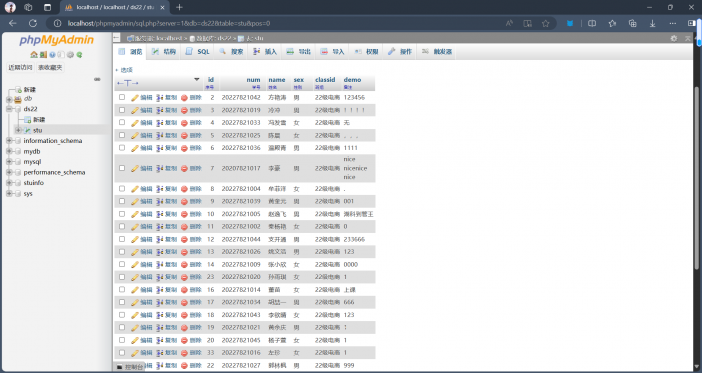
Task: Open the page-related settings gear at top right
Action: (674, 39)
